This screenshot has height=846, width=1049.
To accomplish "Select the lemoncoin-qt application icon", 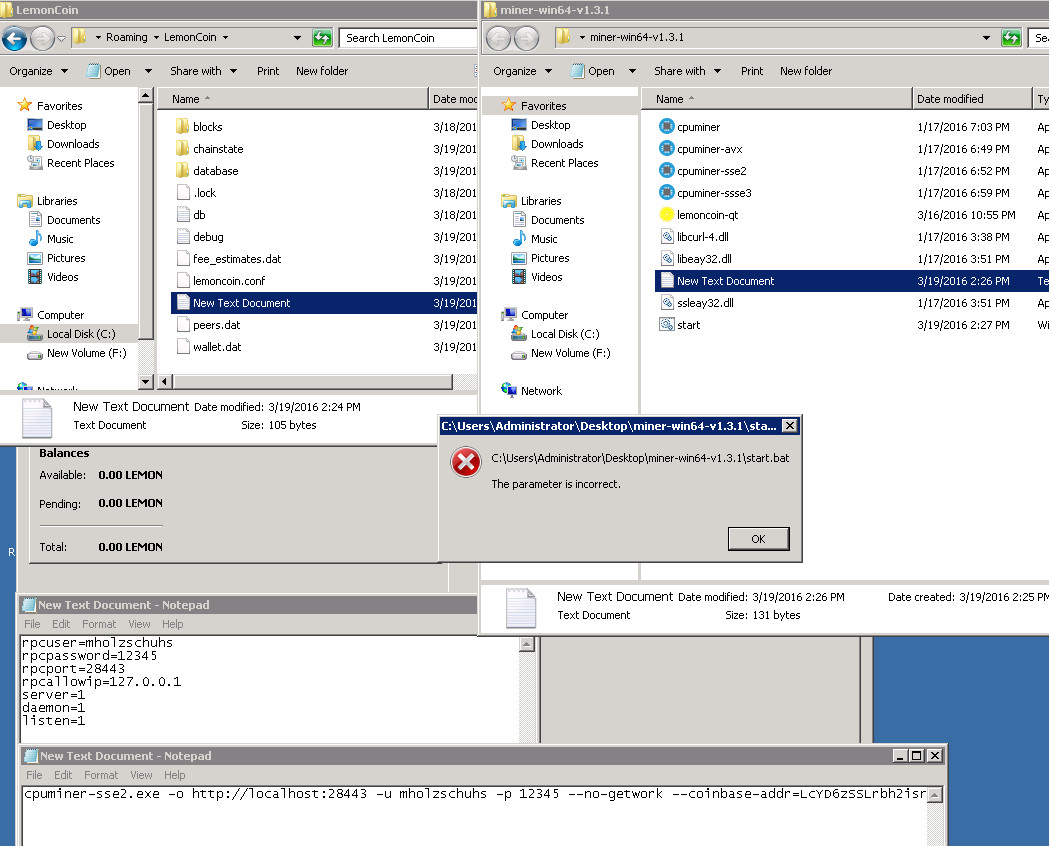I will tap(666, 215).
